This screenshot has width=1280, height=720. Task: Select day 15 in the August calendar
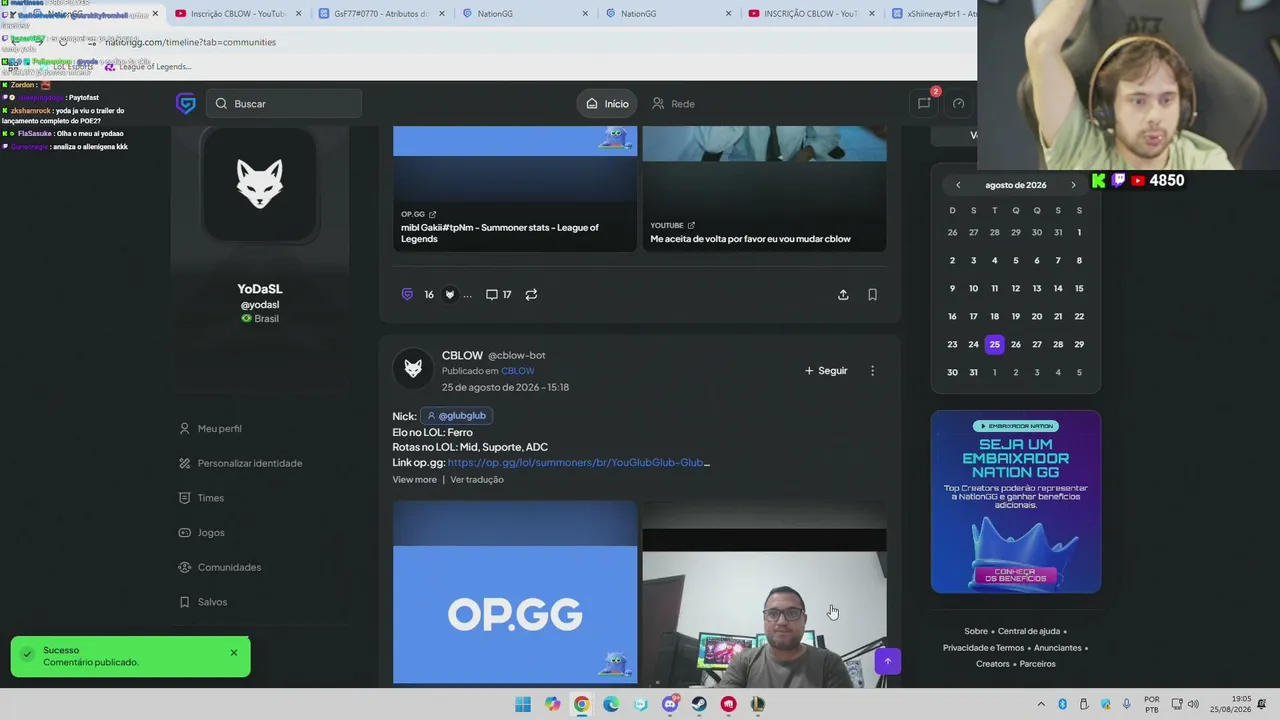tap(1079, 288)
